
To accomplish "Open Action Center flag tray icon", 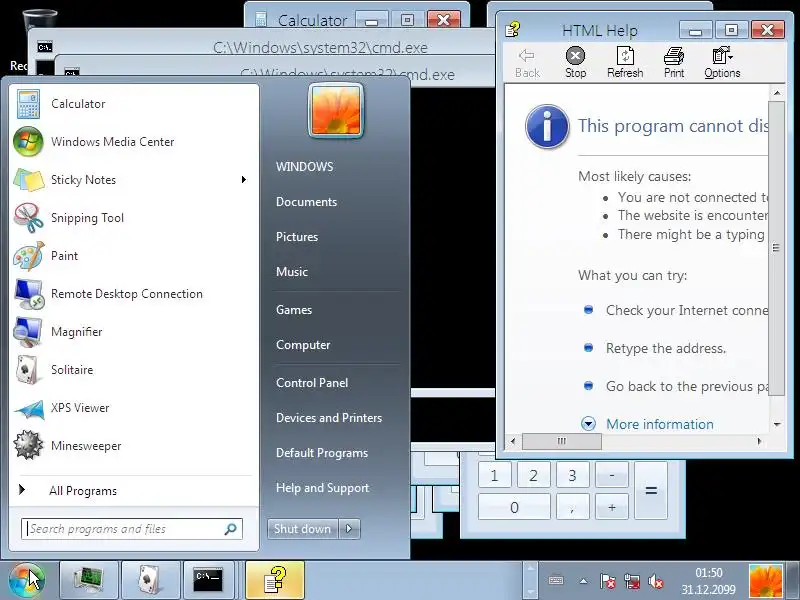I will [x=608, y=581].
